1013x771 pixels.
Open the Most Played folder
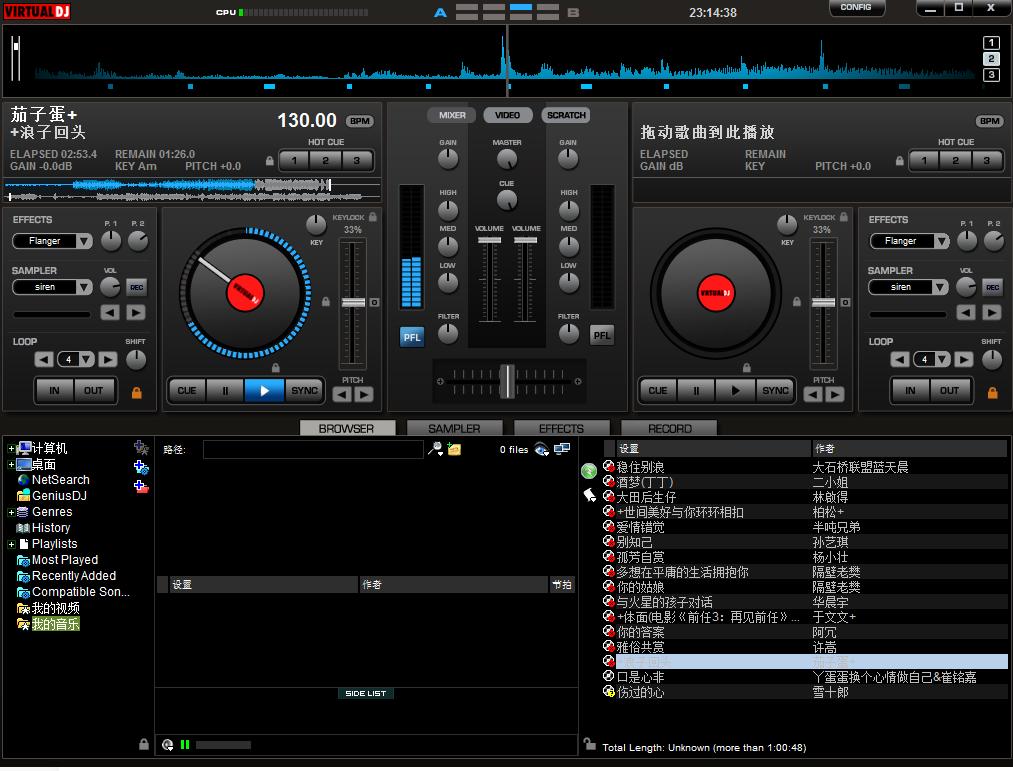(x=57, y=560)
